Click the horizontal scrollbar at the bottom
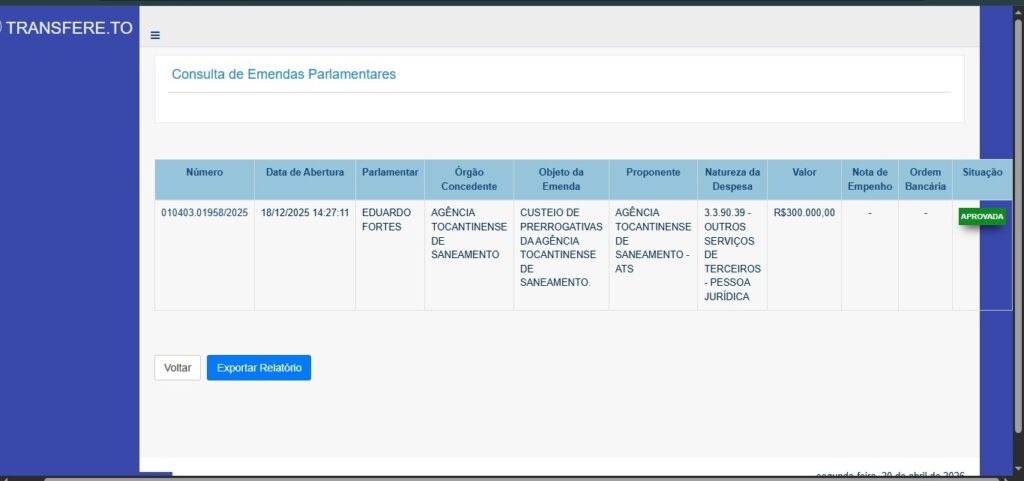 pos(500,478)
